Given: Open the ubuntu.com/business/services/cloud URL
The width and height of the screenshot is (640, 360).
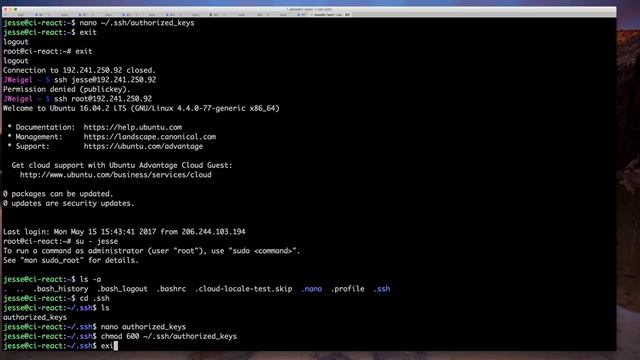Looking at the screenshot, I should click(x=116, y=175).
